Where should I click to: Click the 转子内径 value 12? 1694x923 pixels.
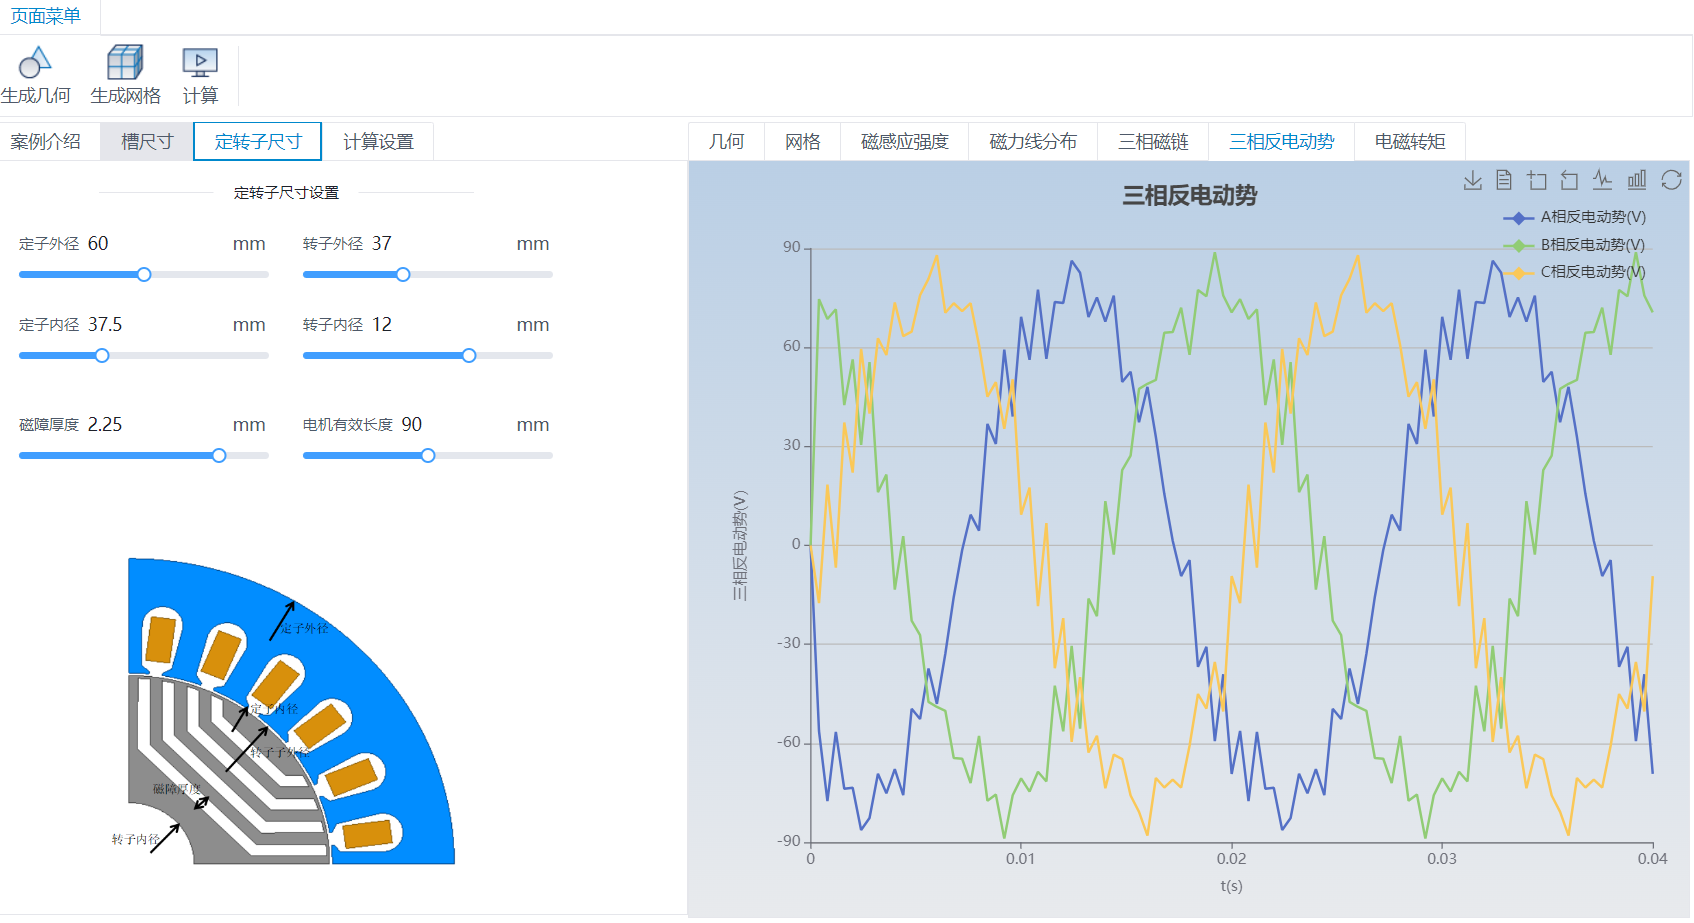tap(382, 325)
